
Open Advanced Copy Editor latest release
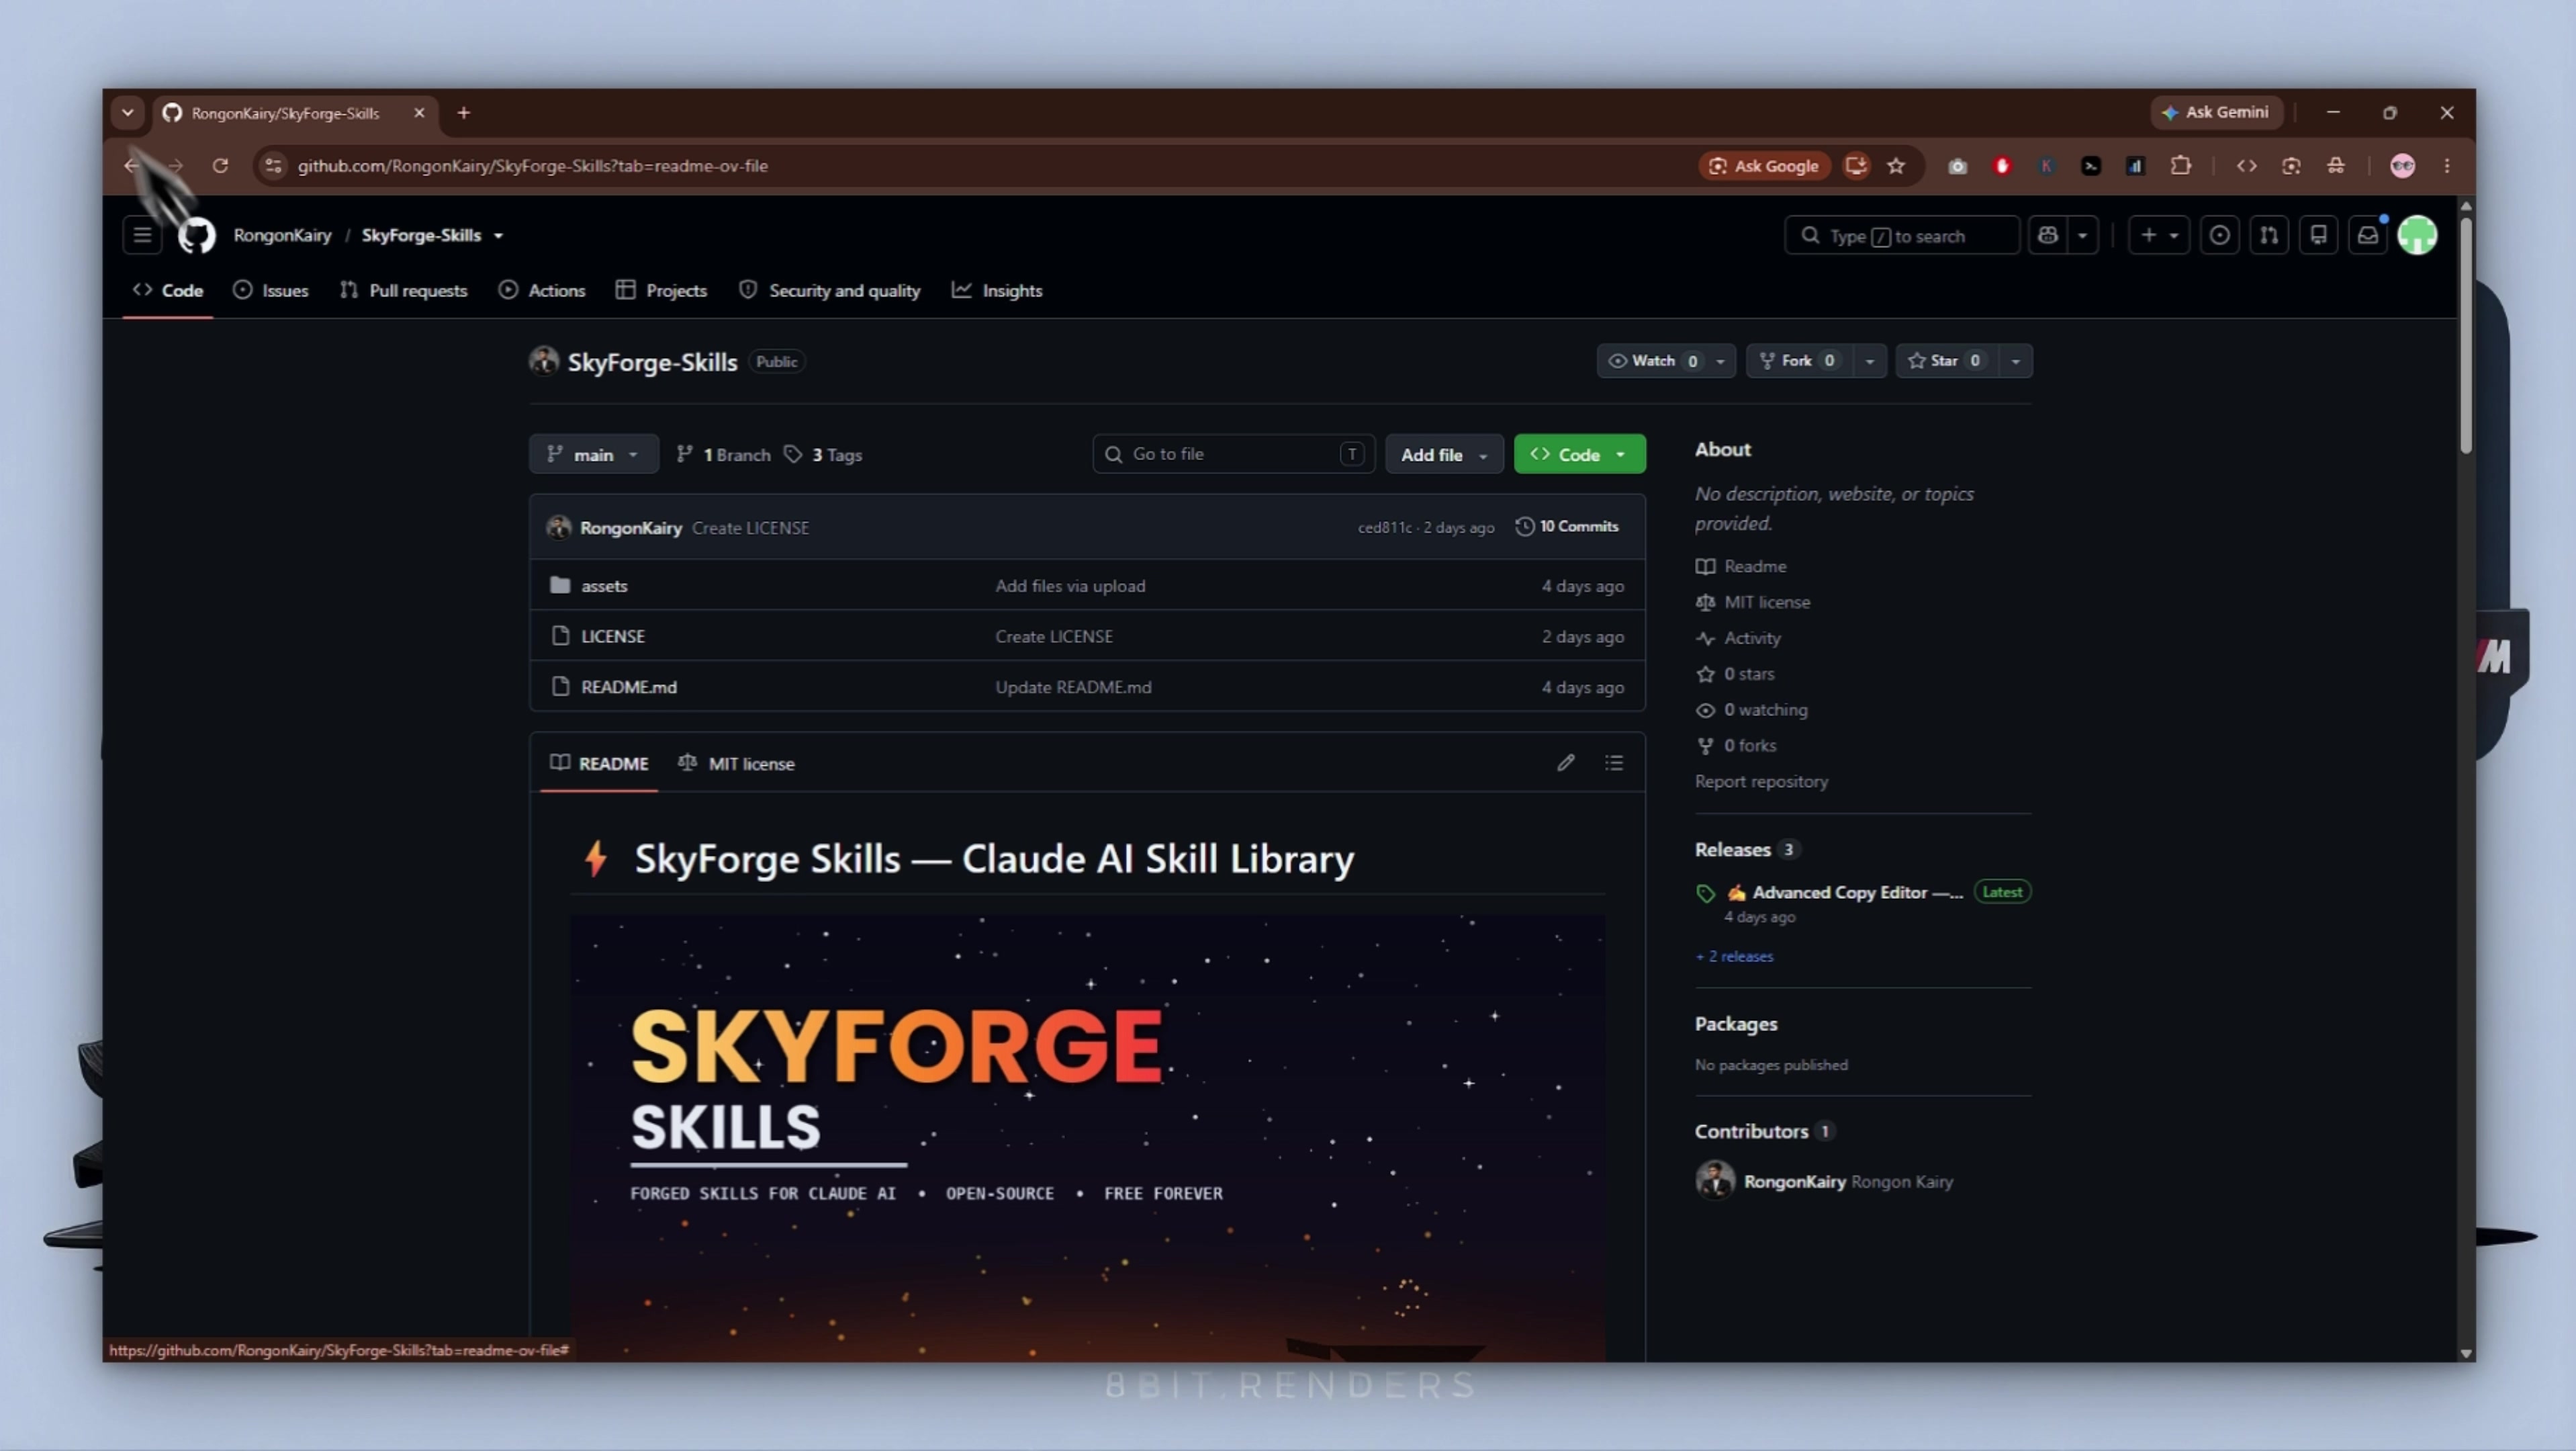tap(1857, 893)
